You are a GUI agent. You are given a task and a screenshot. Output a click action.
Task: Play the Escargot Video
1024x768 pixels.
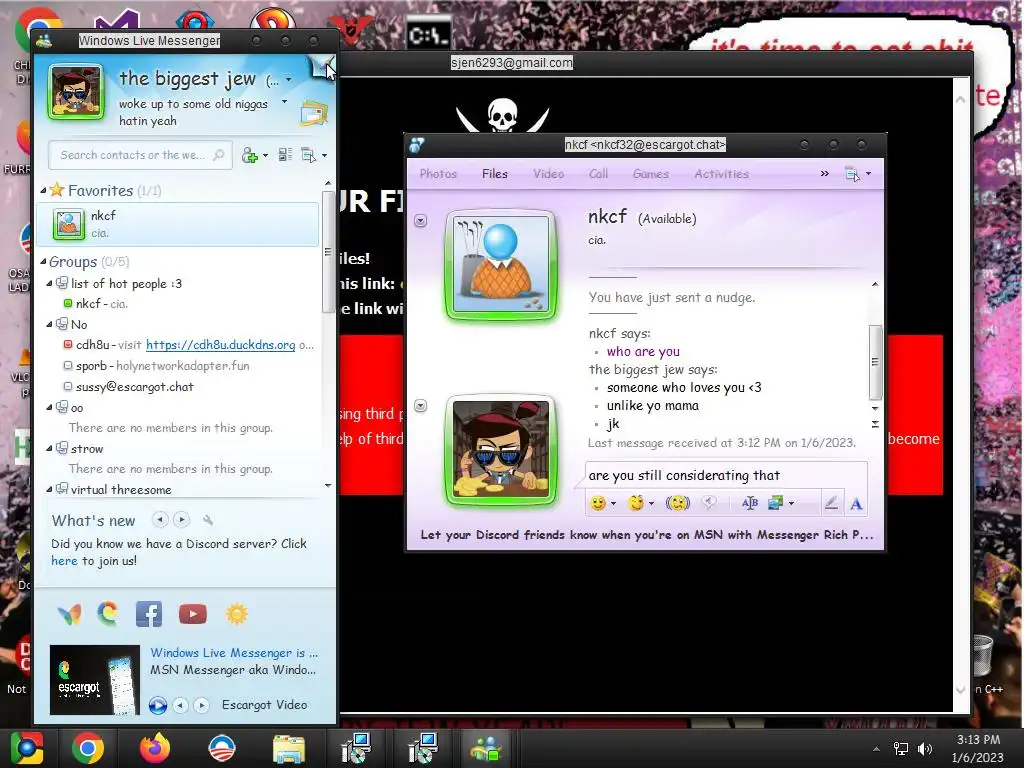tap(158, 705)
